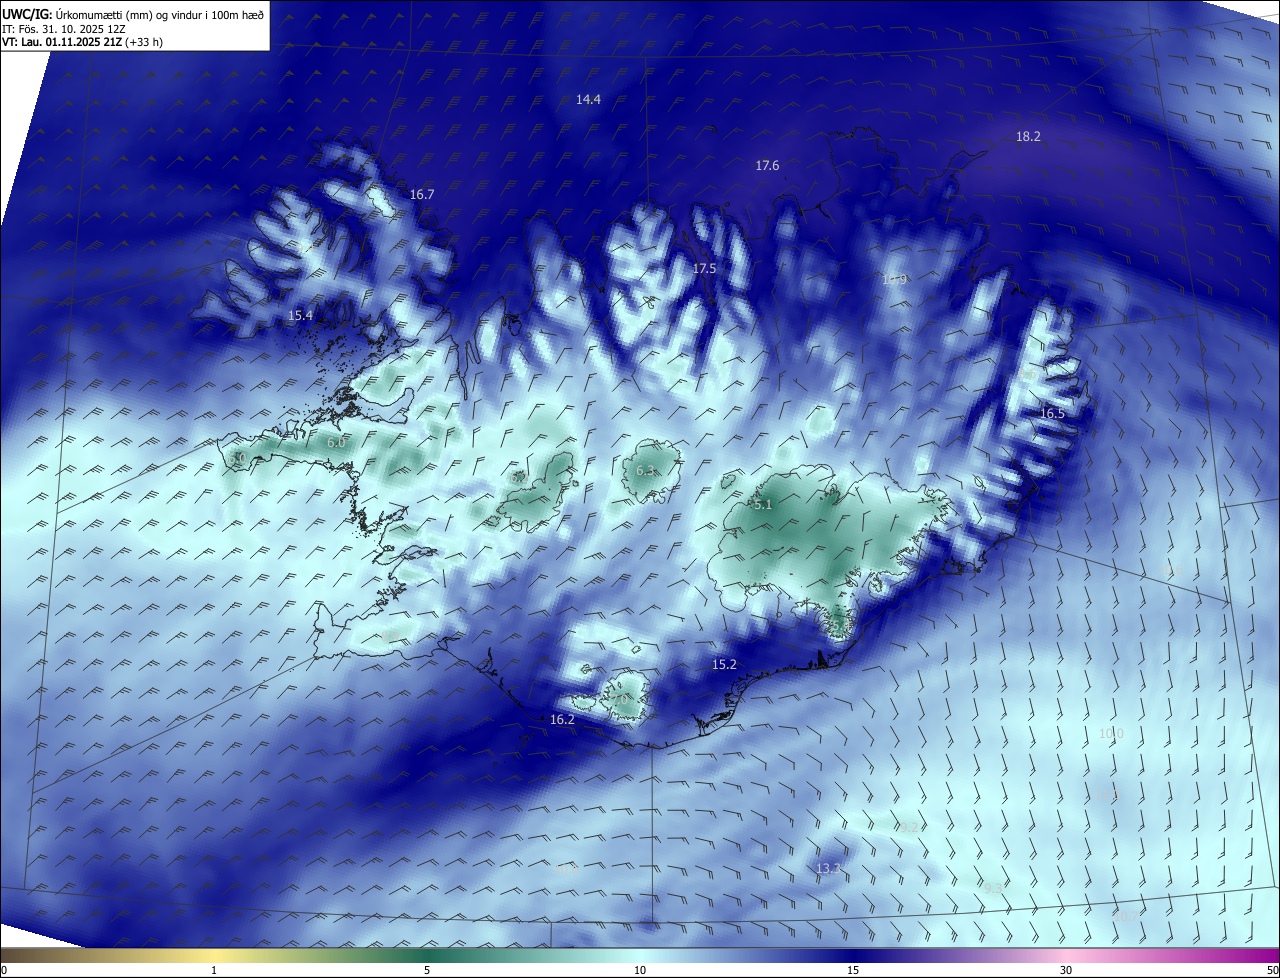Click the 7.0 value inside Mýrdalsjökull outline
This screenshot has width=1280, height=978.
click(622, 700)
